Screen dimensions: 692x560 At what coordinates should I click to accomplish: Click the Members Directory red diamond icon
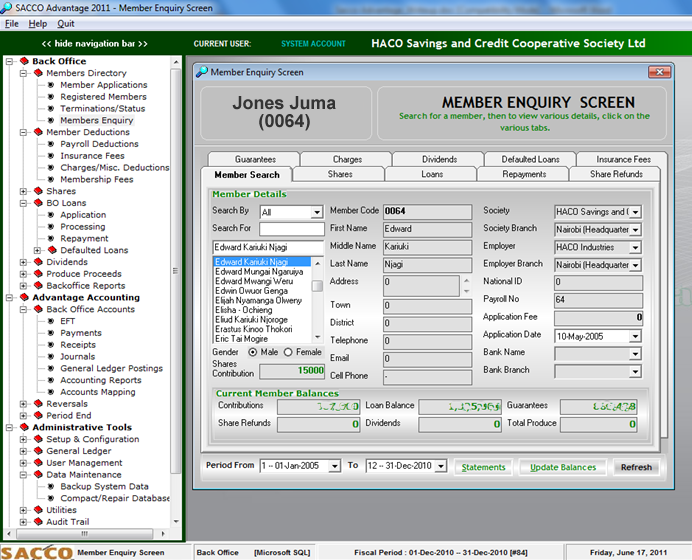pos(38,73)
